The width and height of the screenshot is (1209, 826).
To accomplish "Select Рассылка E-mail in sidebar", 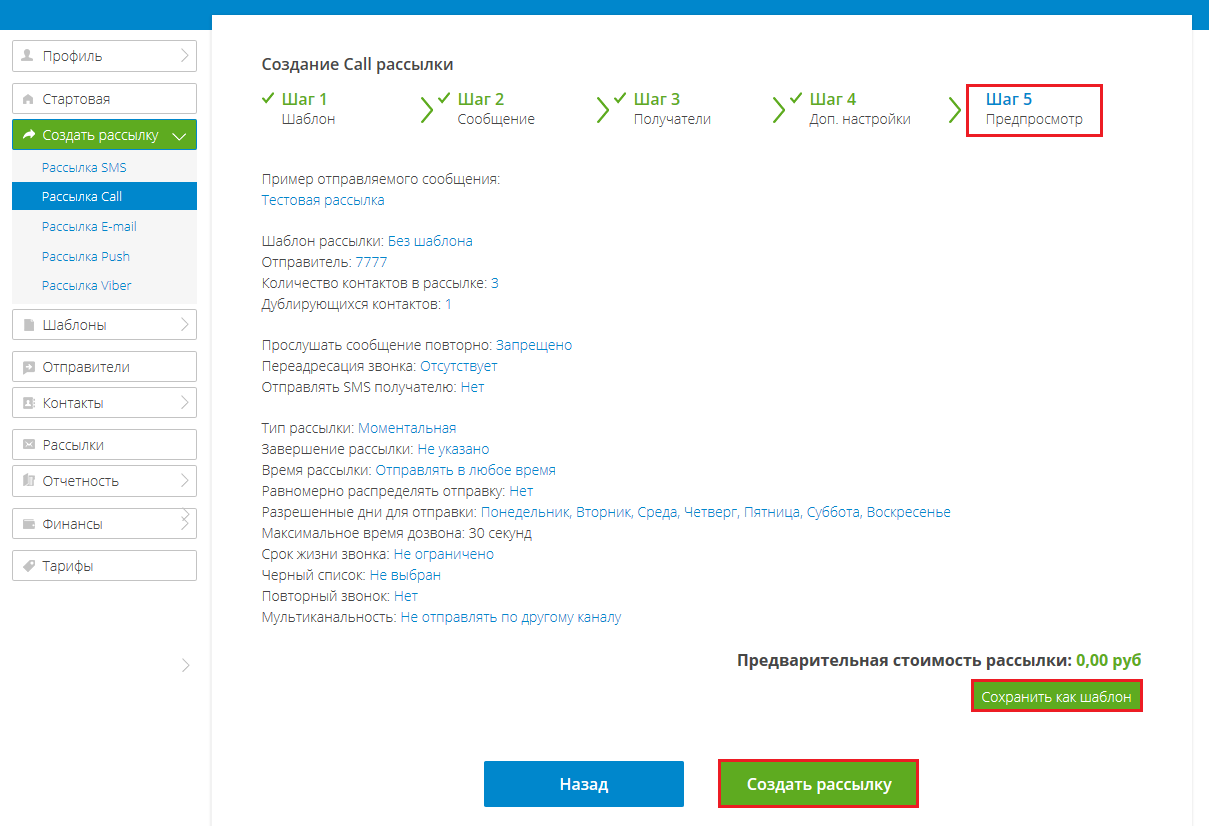I will pos(89,227).
